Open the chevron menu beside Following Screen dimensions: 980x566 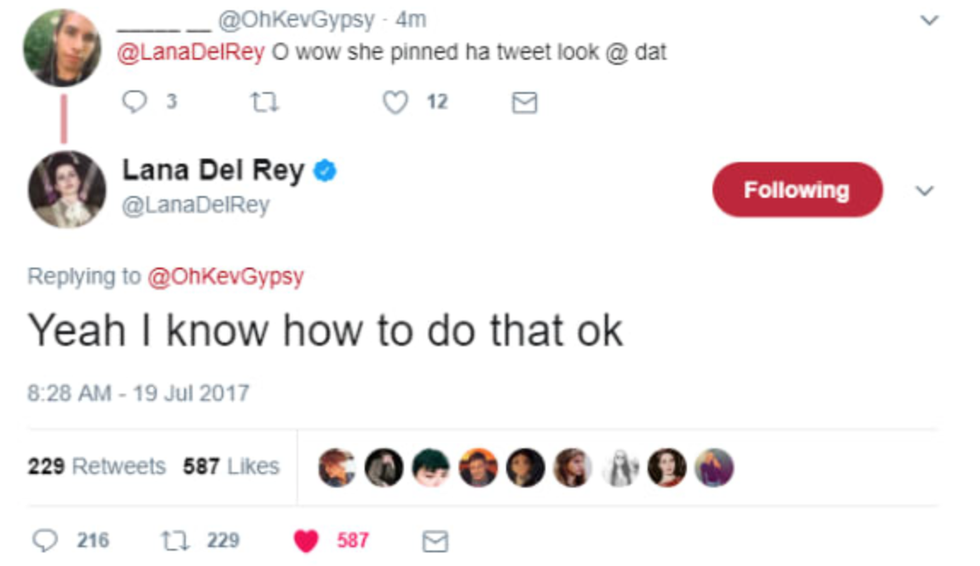click(925, 191)
